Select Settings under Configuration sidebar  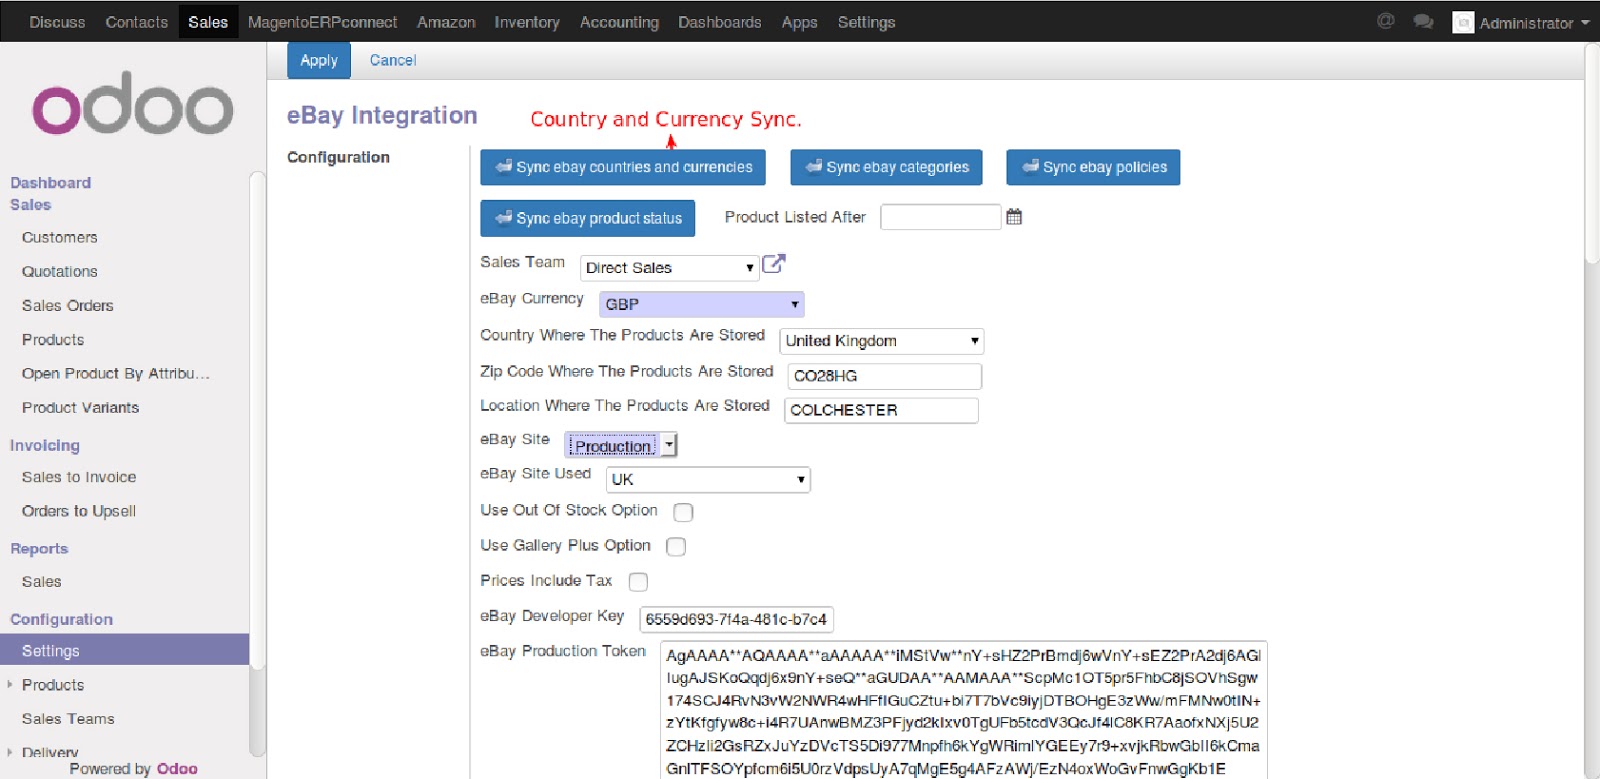pos(124,650)
